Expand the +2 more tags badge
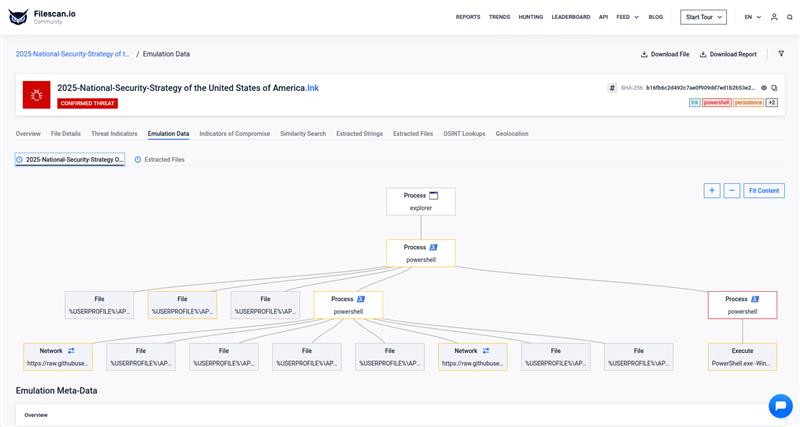Screen dimensions: 800x427 (772, 103)
